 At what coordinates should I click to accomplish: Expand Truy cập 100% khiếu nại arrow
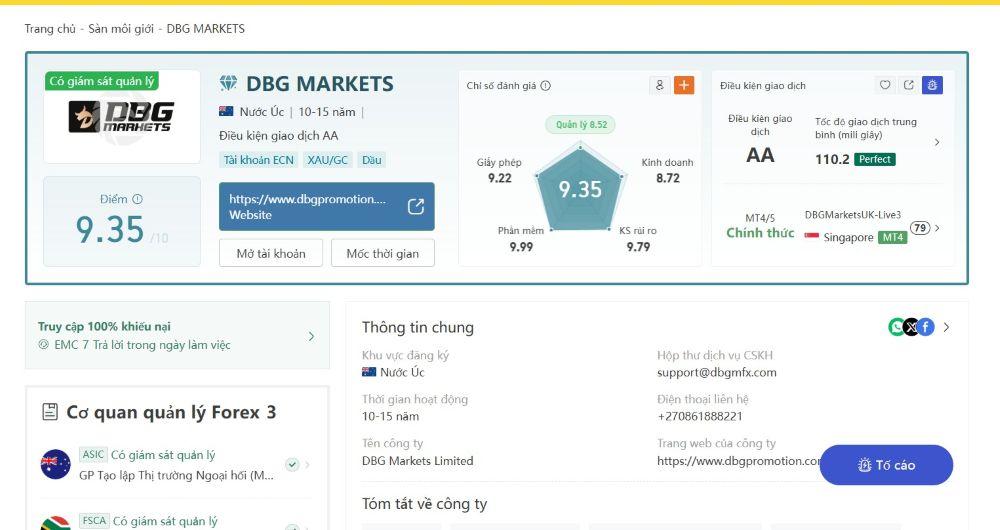click(x=311, y=336)
